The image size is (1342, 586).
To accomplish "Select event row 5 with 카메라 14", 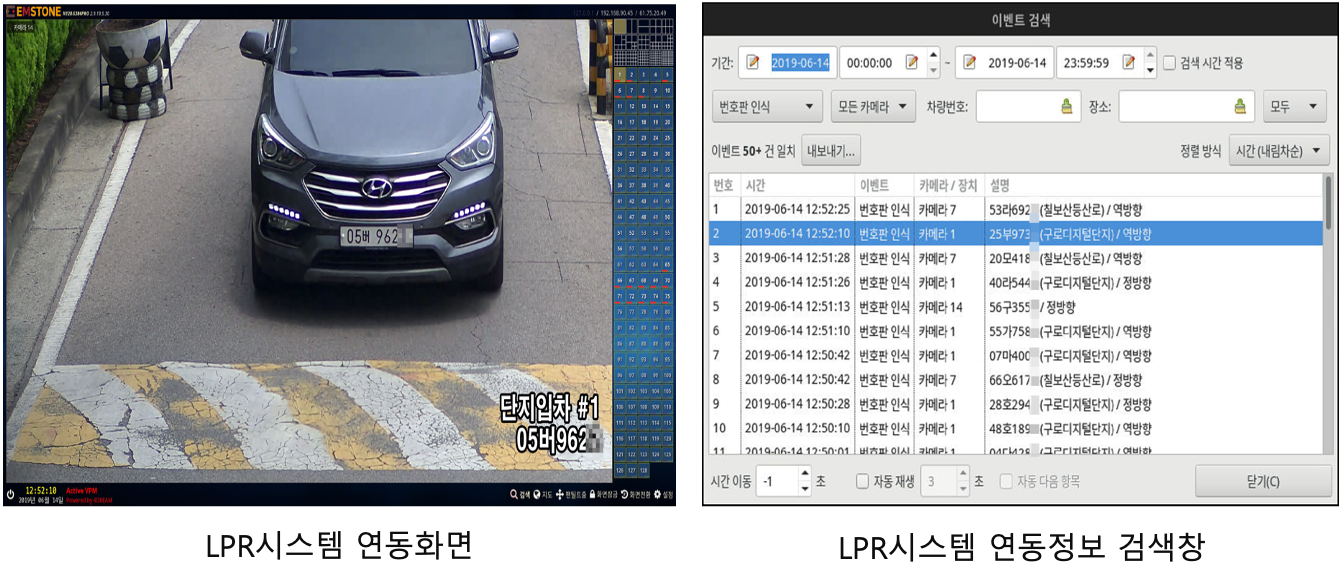I will pyautogui.click(x=1016, y=307).
